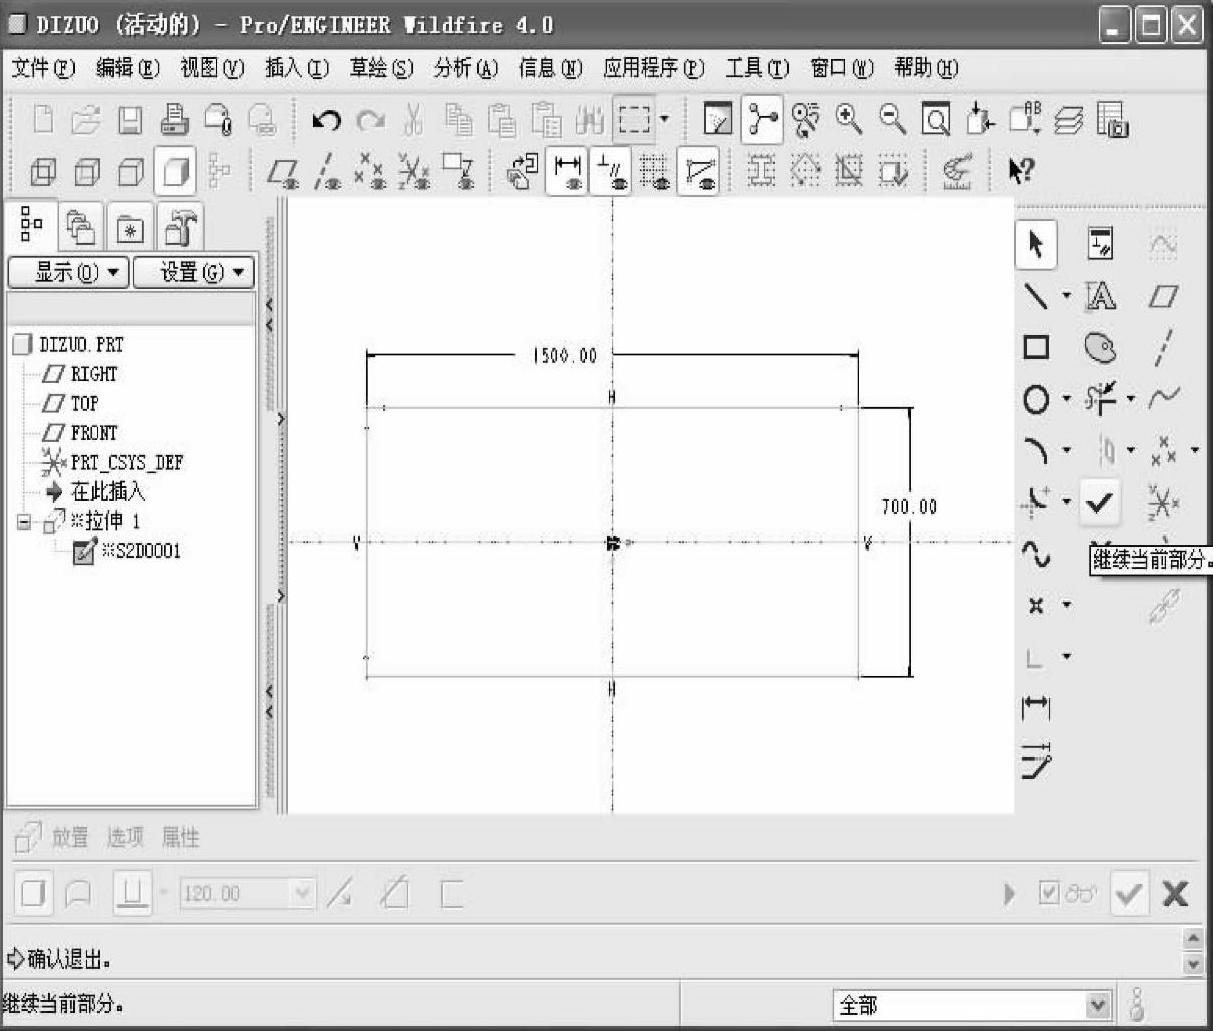Open the 分析(A) menu
Image resolution: width=1213 pixels, height=1031 pixels.
466,68
